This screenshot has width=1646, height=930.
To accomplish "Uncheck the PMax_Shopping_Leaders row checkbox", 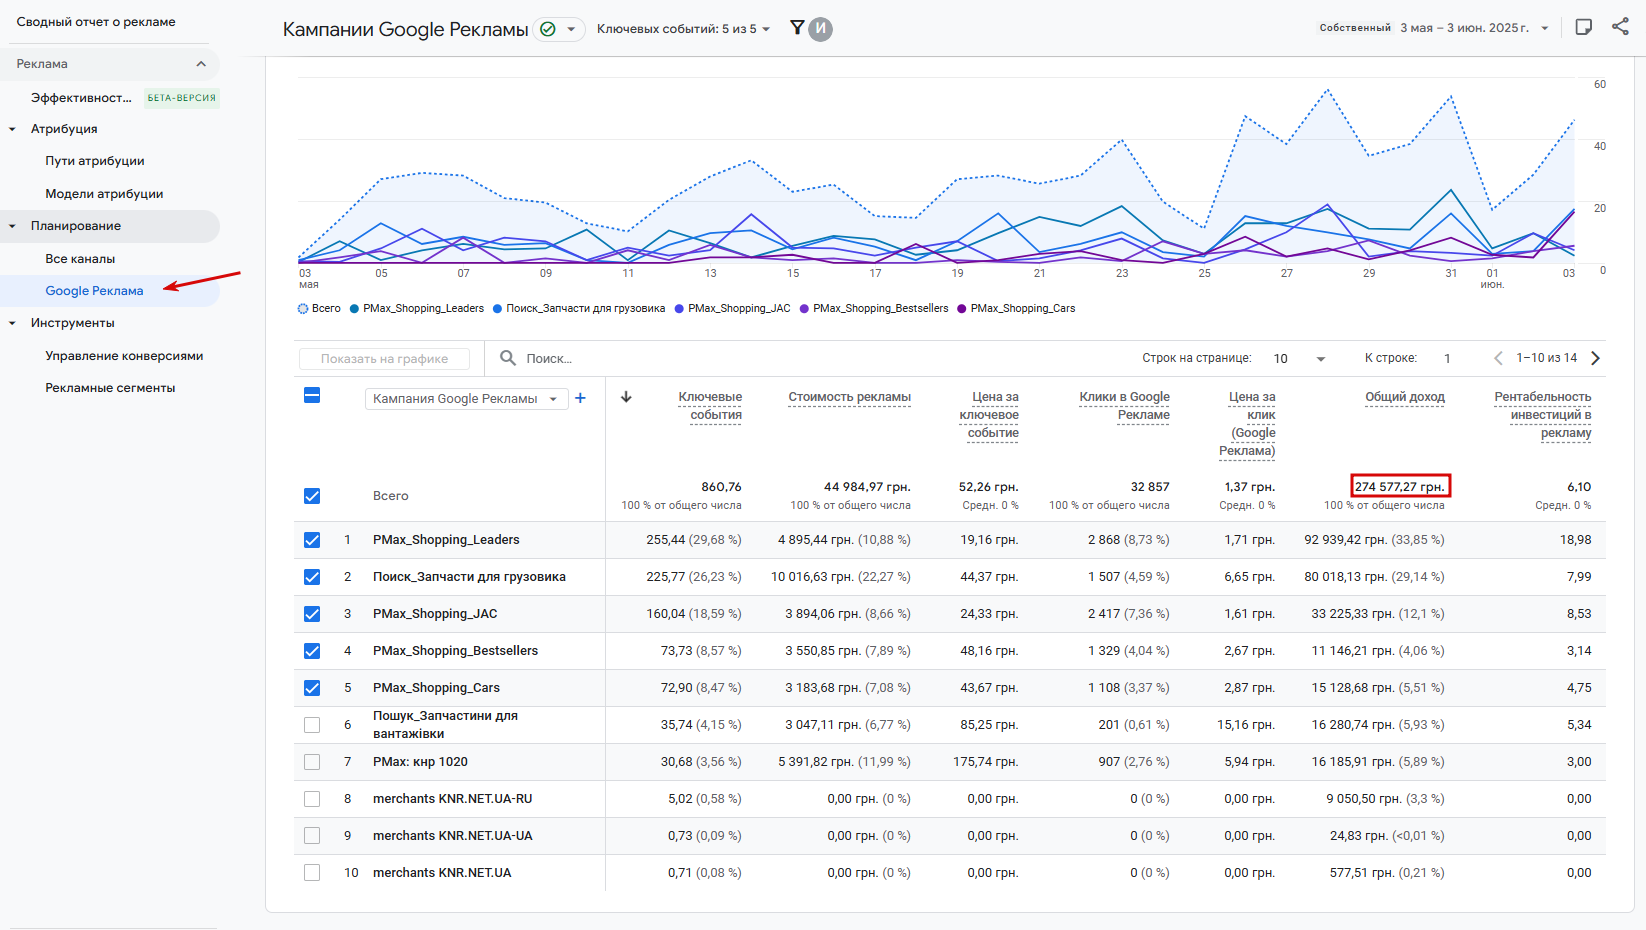I will pos(312,540).
